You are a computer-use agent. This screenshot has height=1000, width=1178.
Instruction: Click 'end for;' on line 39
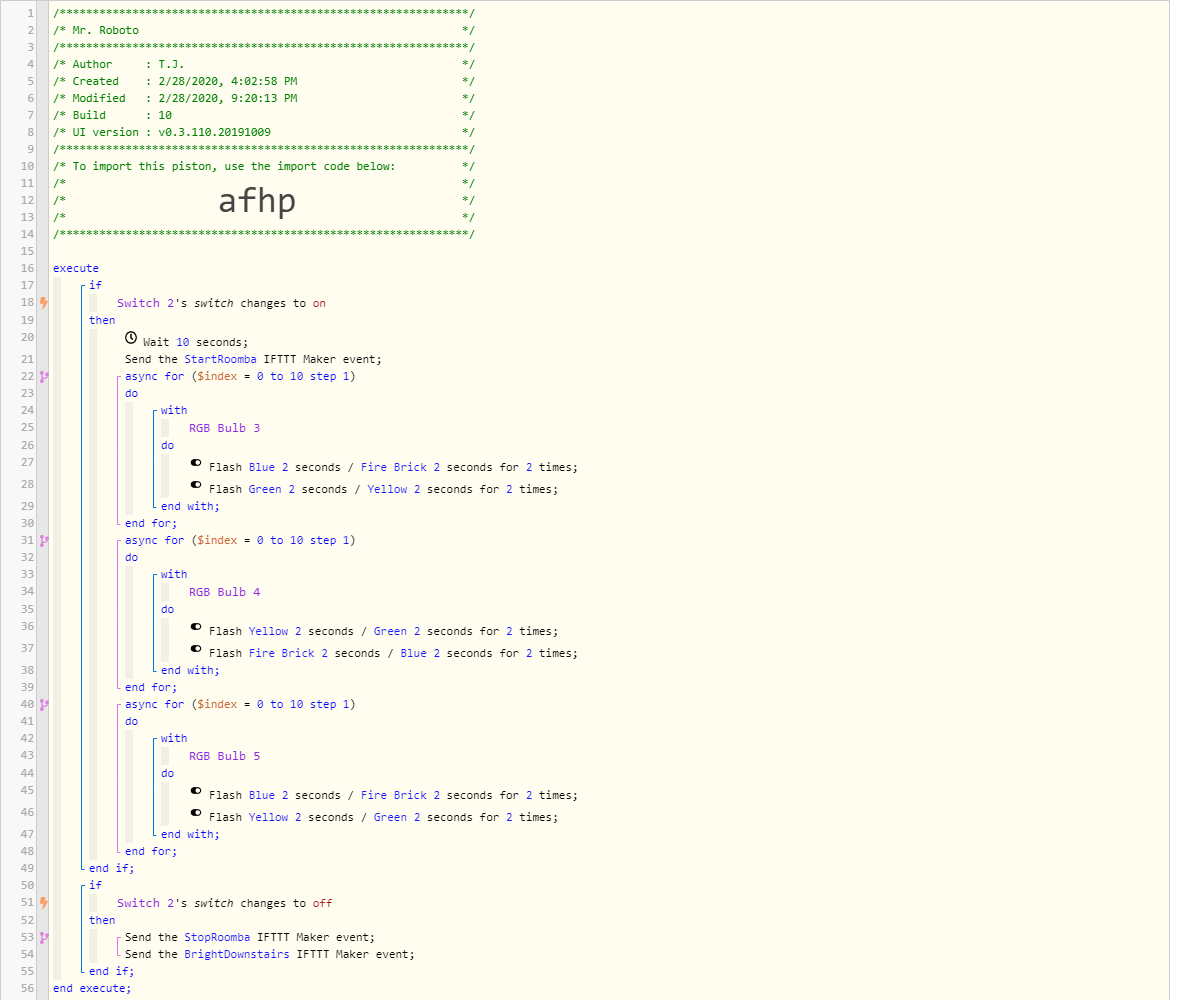(151, 687)
